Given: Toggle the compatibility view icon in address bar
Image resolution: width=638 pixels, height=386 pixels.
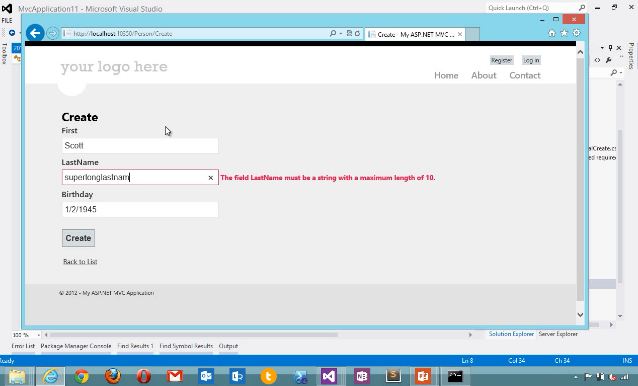Looking at the screenshot, I should pos(349,33).
